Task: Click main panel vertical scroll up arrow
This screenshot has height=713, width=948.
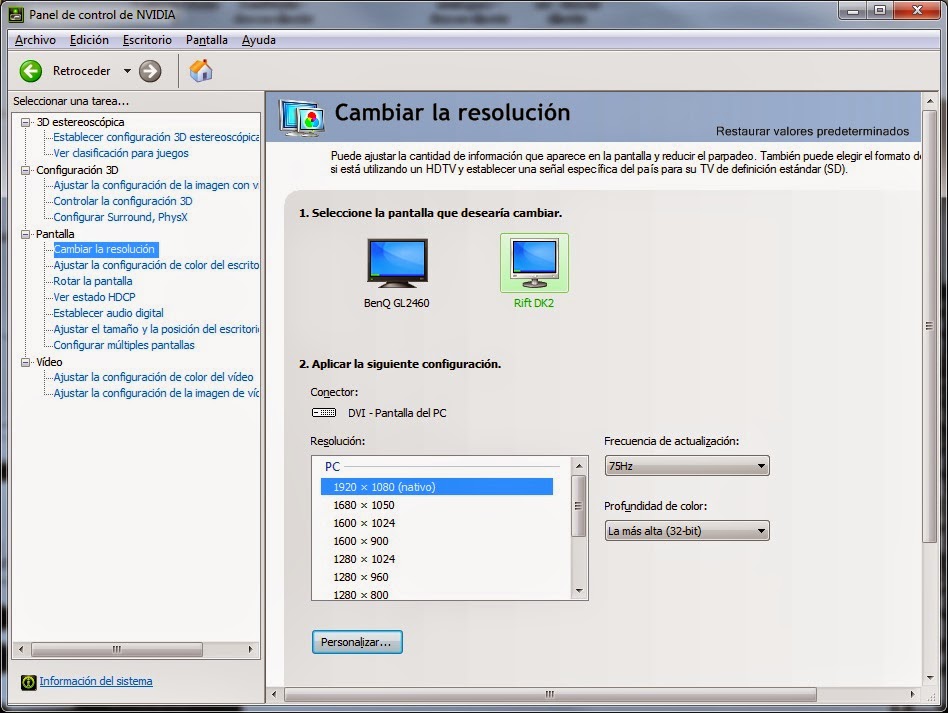Action: point(930,101)
